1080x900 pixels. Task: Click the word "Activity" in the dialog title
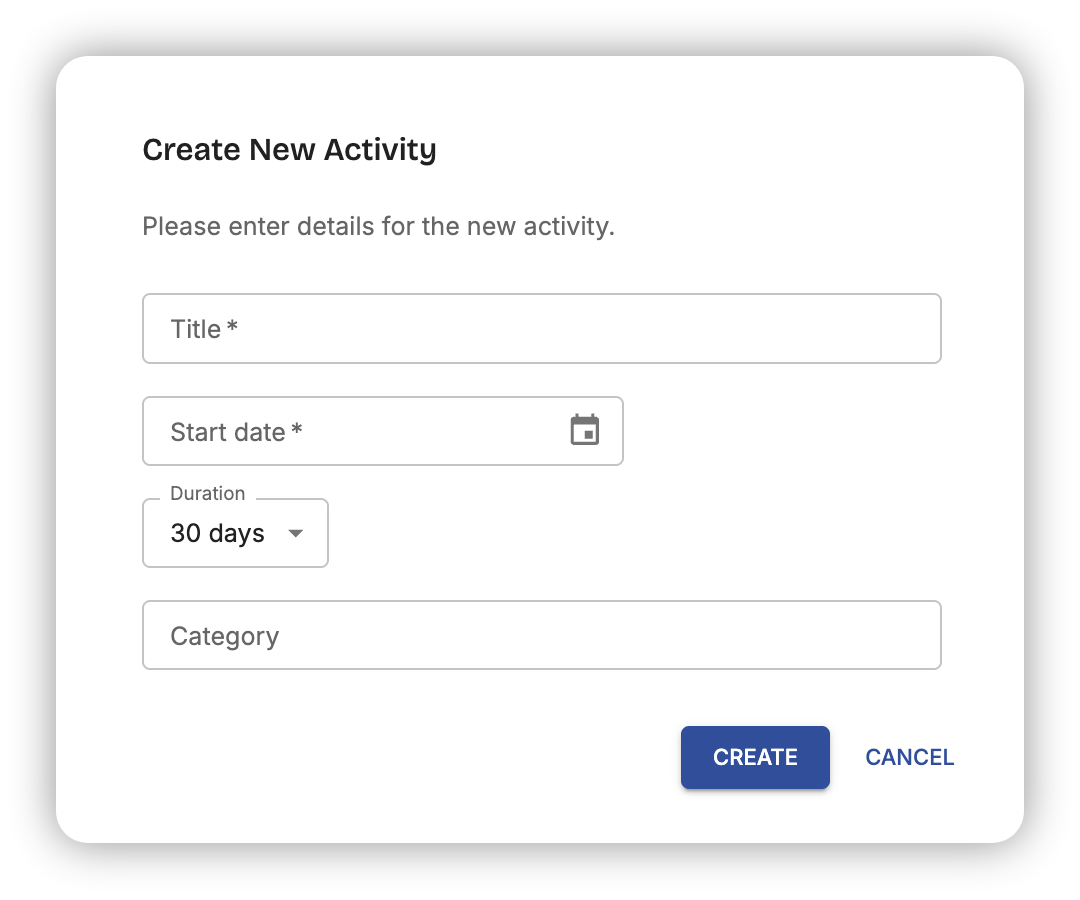379,150
